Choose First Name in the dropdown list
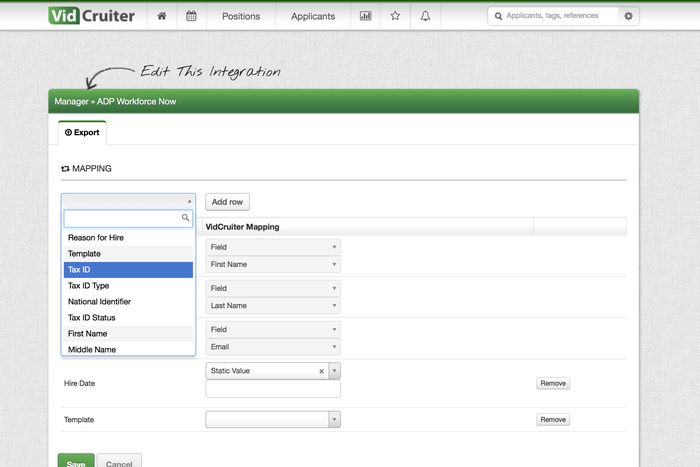The image size is (700, 467). 128,334
